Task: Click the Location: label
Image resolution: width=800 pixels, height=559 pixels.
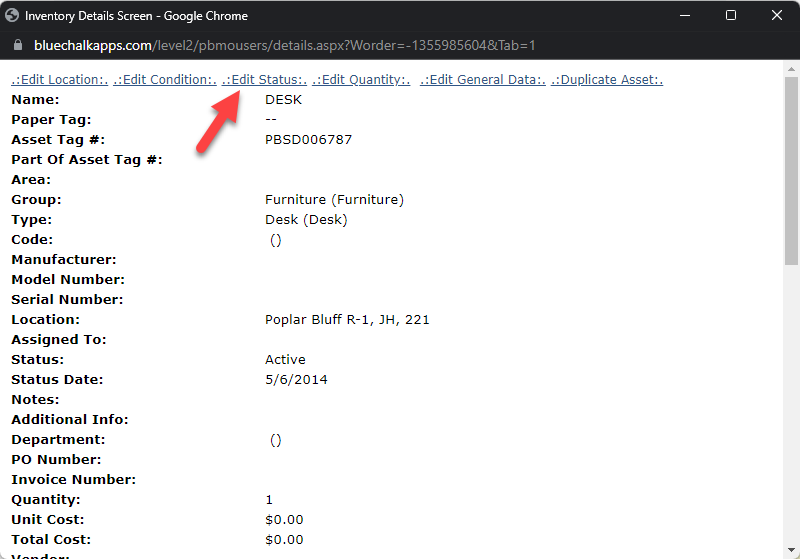Action: tap(45, 320)
